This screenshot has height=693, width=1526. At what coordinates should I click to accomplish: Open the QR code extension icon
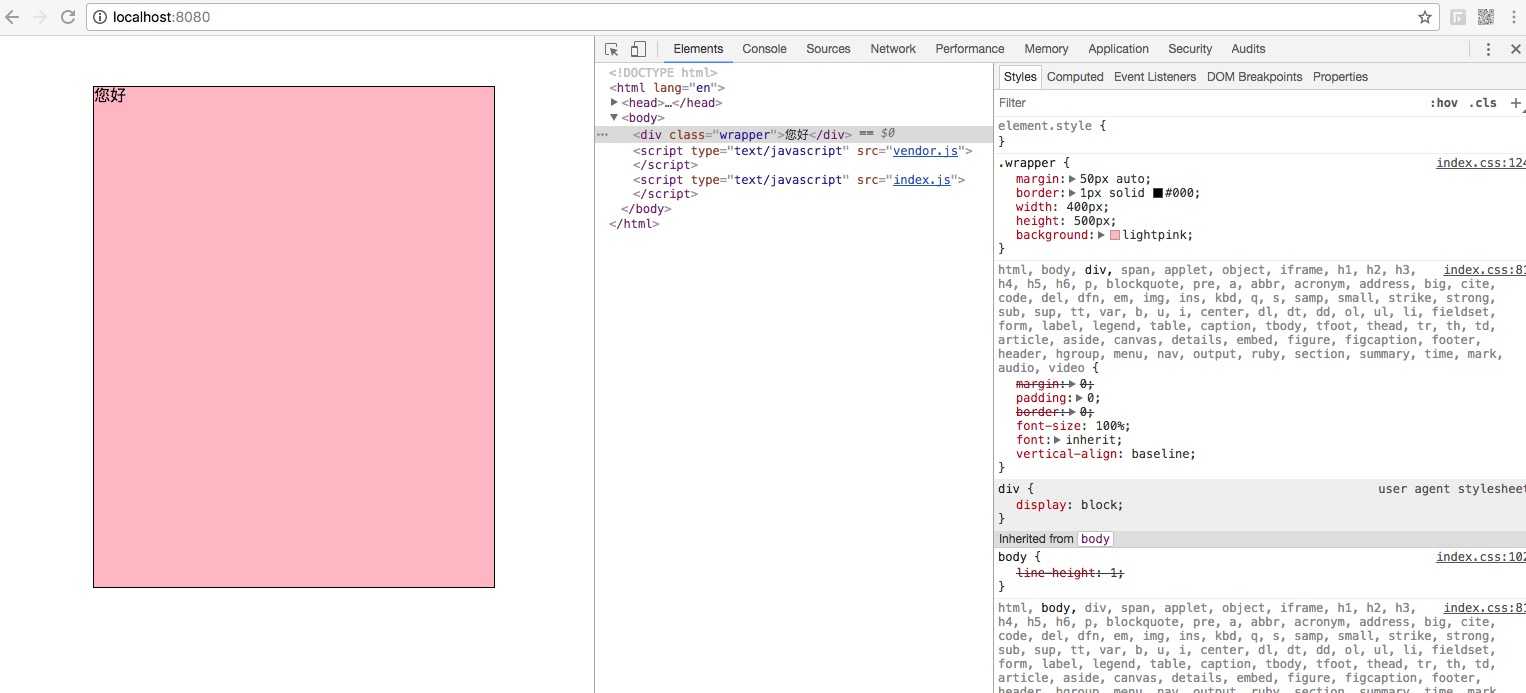point(1486,17)
